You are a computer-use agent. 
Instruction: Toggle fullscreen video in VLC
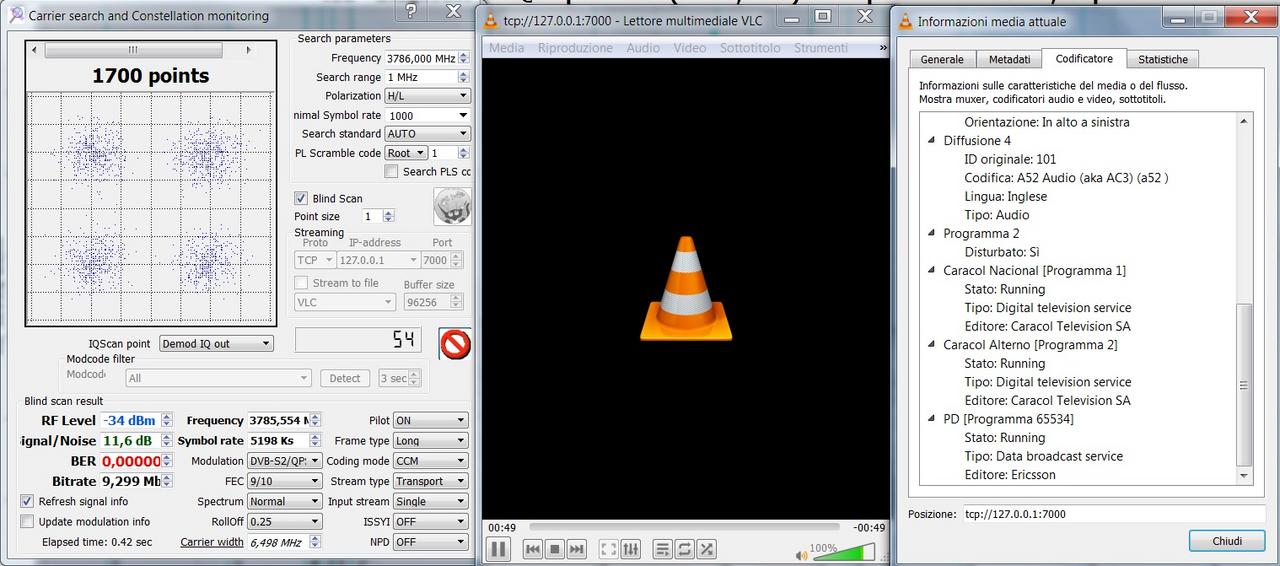609,549
